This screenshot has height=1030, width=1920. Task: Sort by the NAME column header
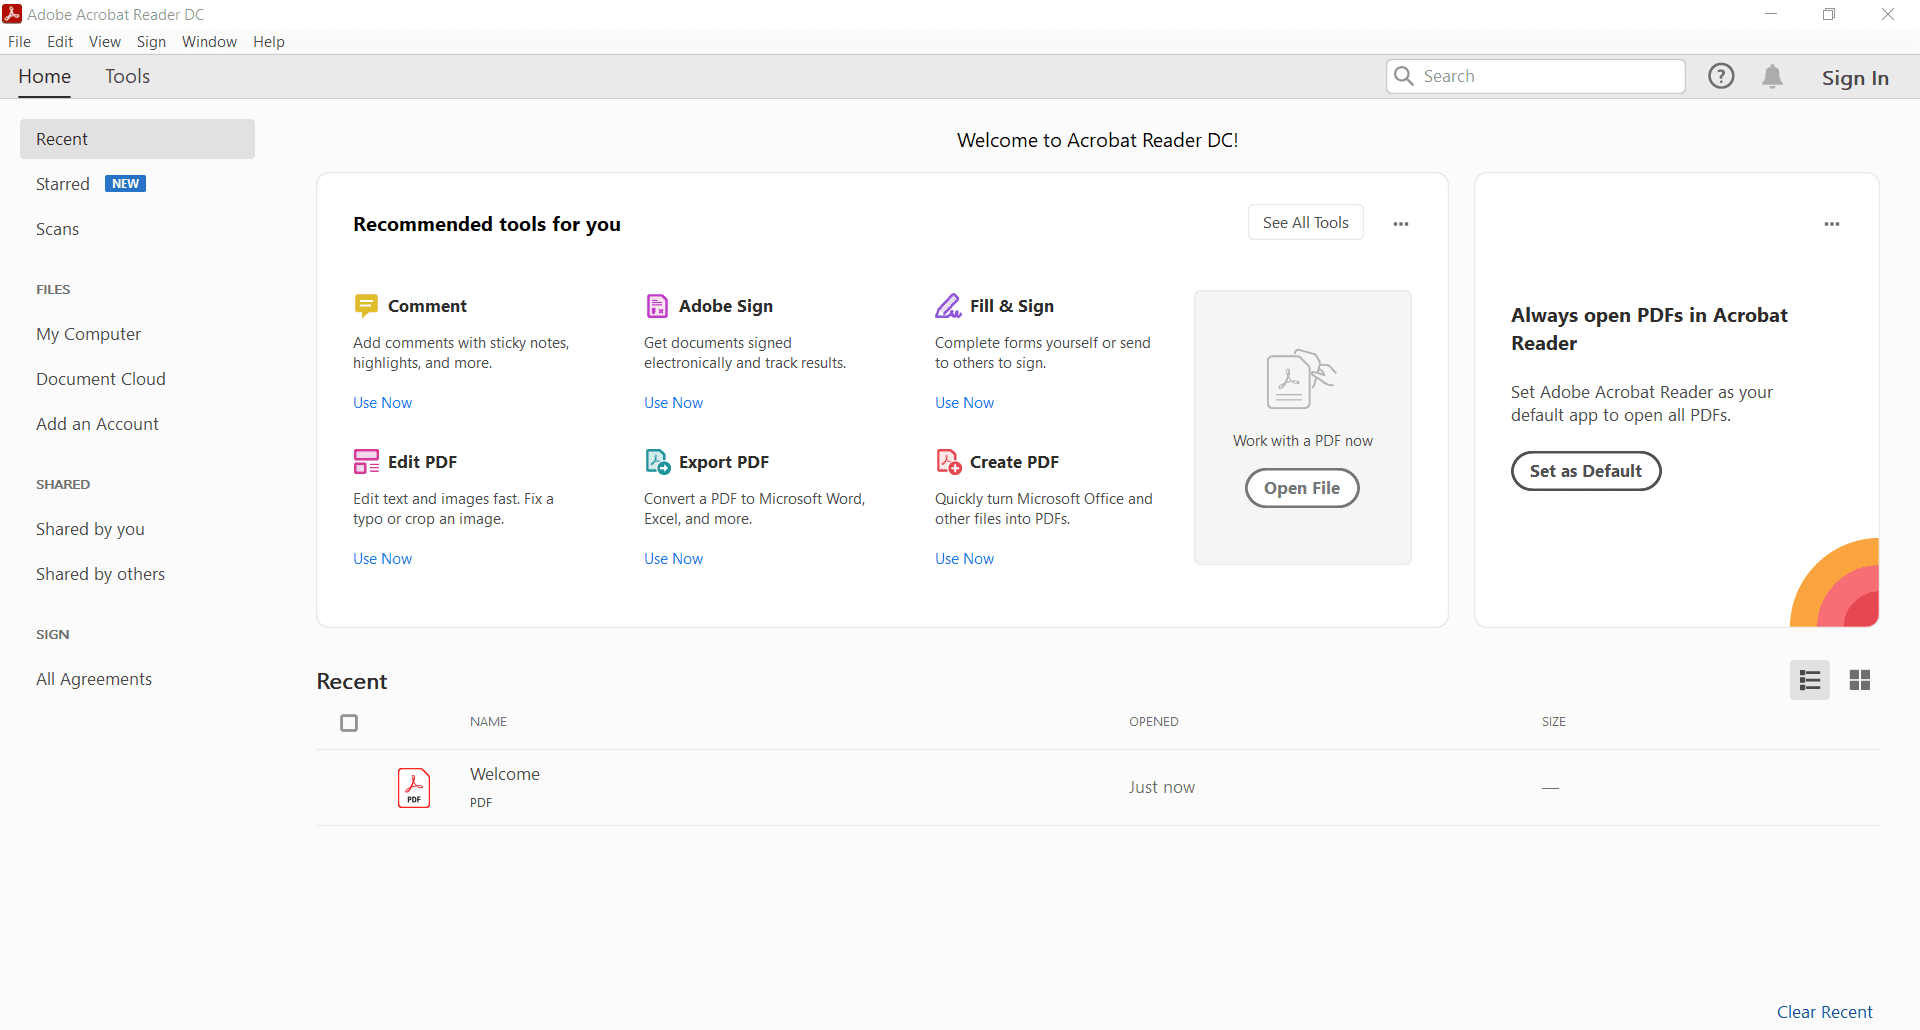pos(488,721)
